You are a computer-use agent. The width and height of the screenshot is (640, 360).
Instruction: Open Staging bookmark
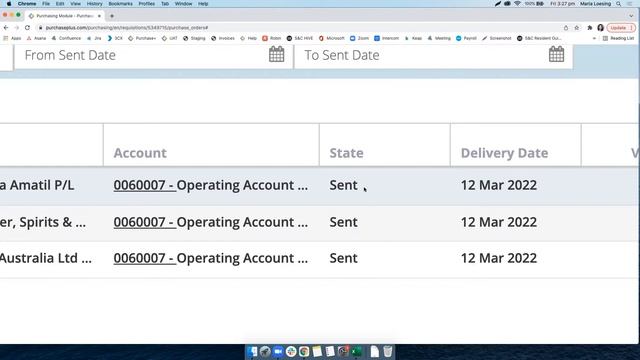tap(194, 38)
